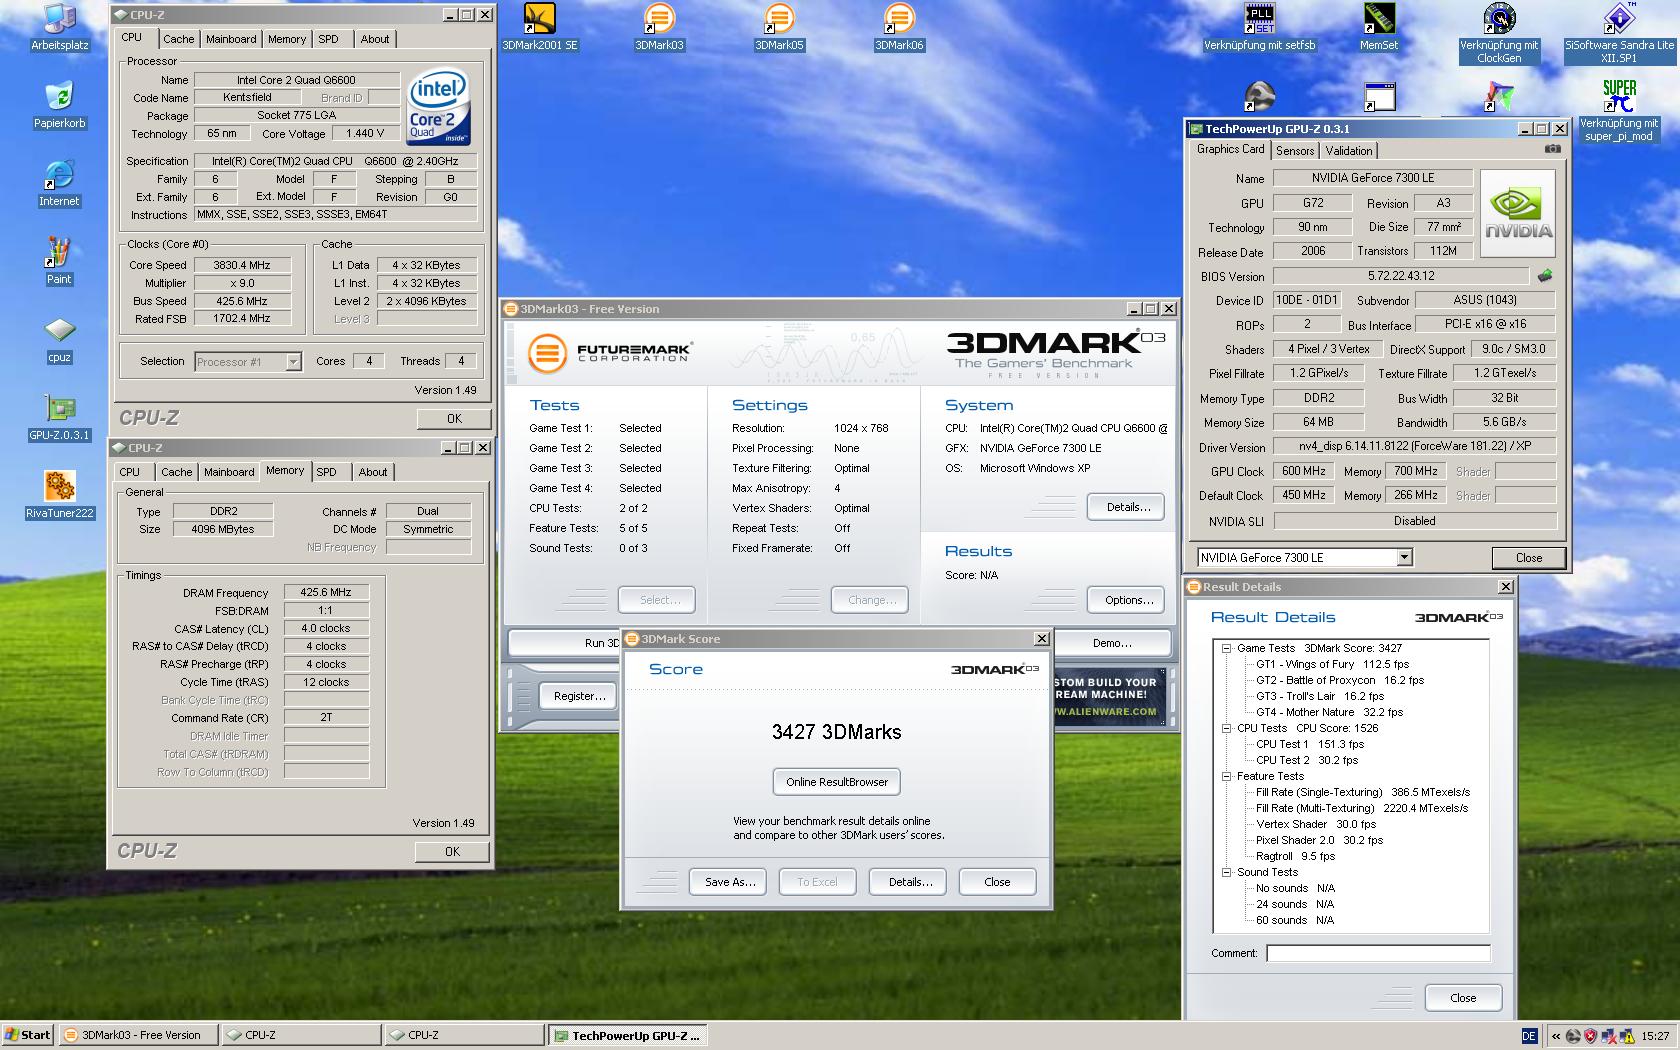Click Save As... in score dialog
The height and width of the screenshot is (1050, 1680).
pyautogui.click(x=729, y=882)
